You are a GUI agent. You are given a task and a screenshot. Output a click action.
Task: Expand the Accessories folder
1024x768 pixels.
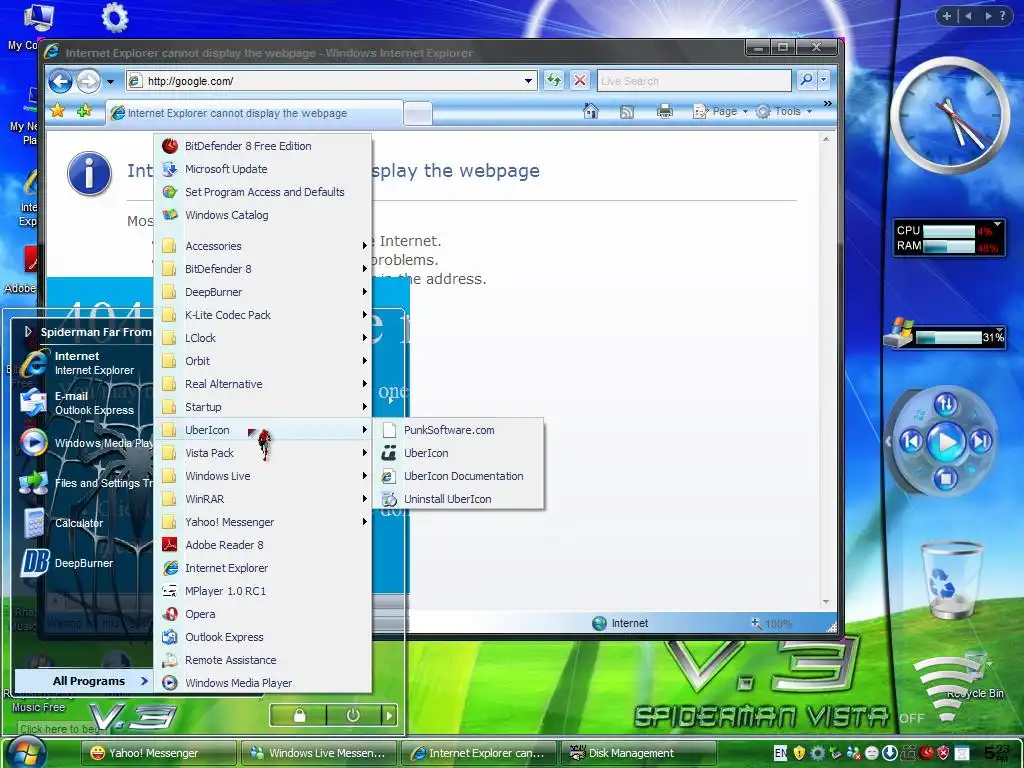[263, 246]
